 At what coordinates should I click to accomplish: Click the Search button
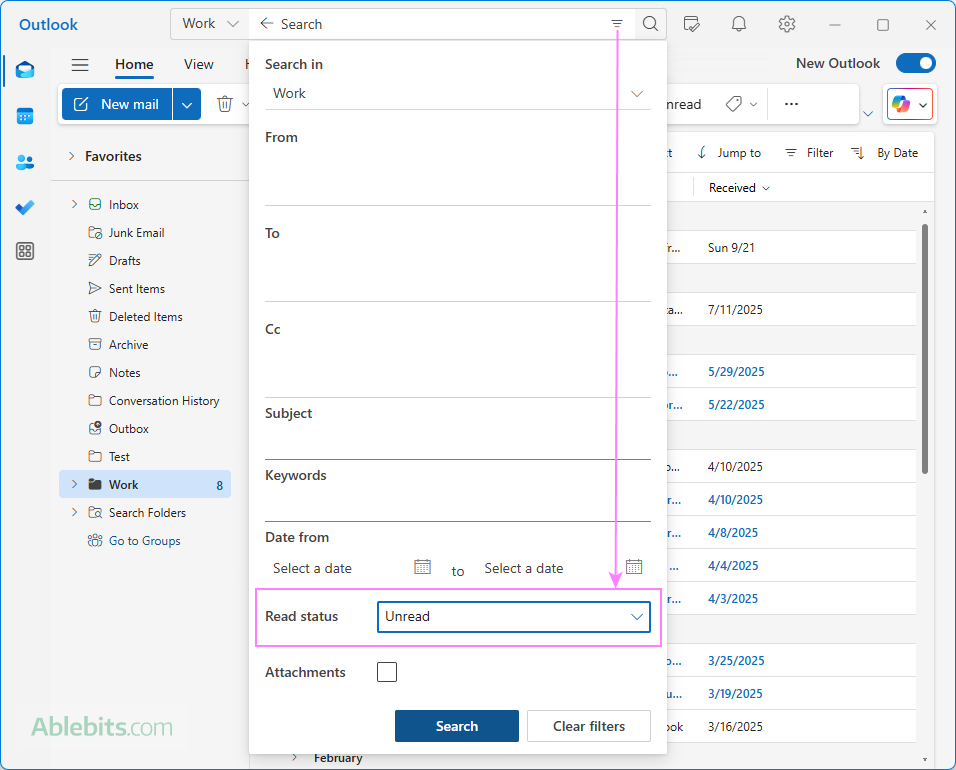pyautogui.click(x=456, y=726)
